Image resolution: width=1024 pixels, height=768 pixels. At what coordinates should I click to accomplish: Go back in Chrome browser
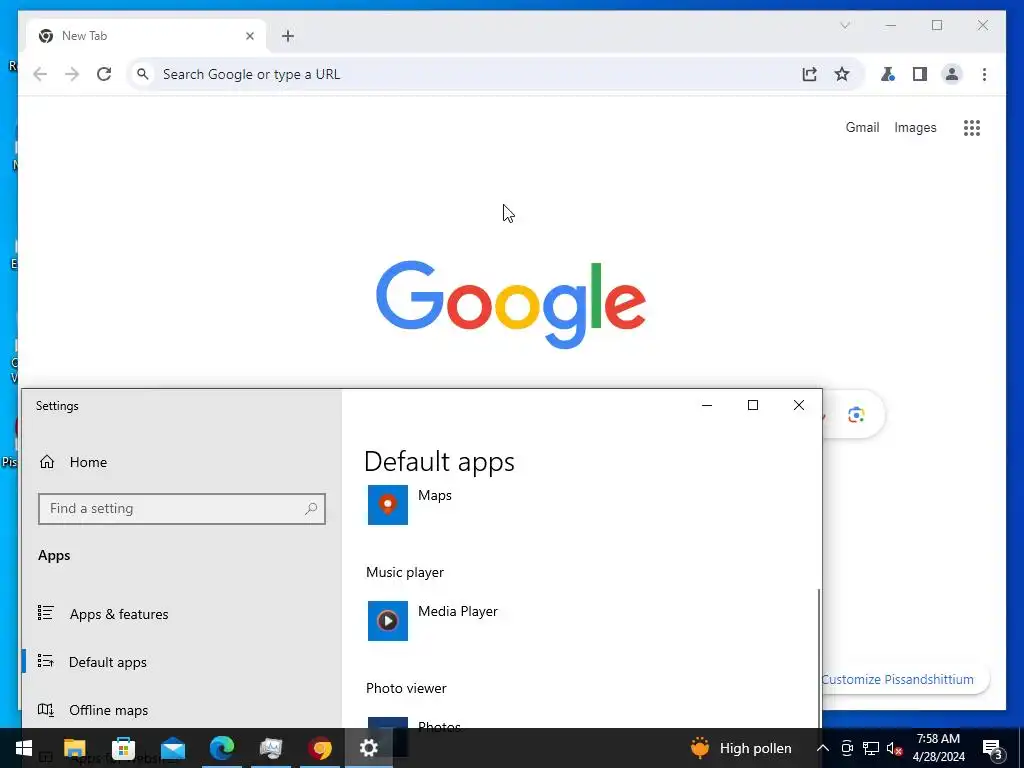(40, 74)
